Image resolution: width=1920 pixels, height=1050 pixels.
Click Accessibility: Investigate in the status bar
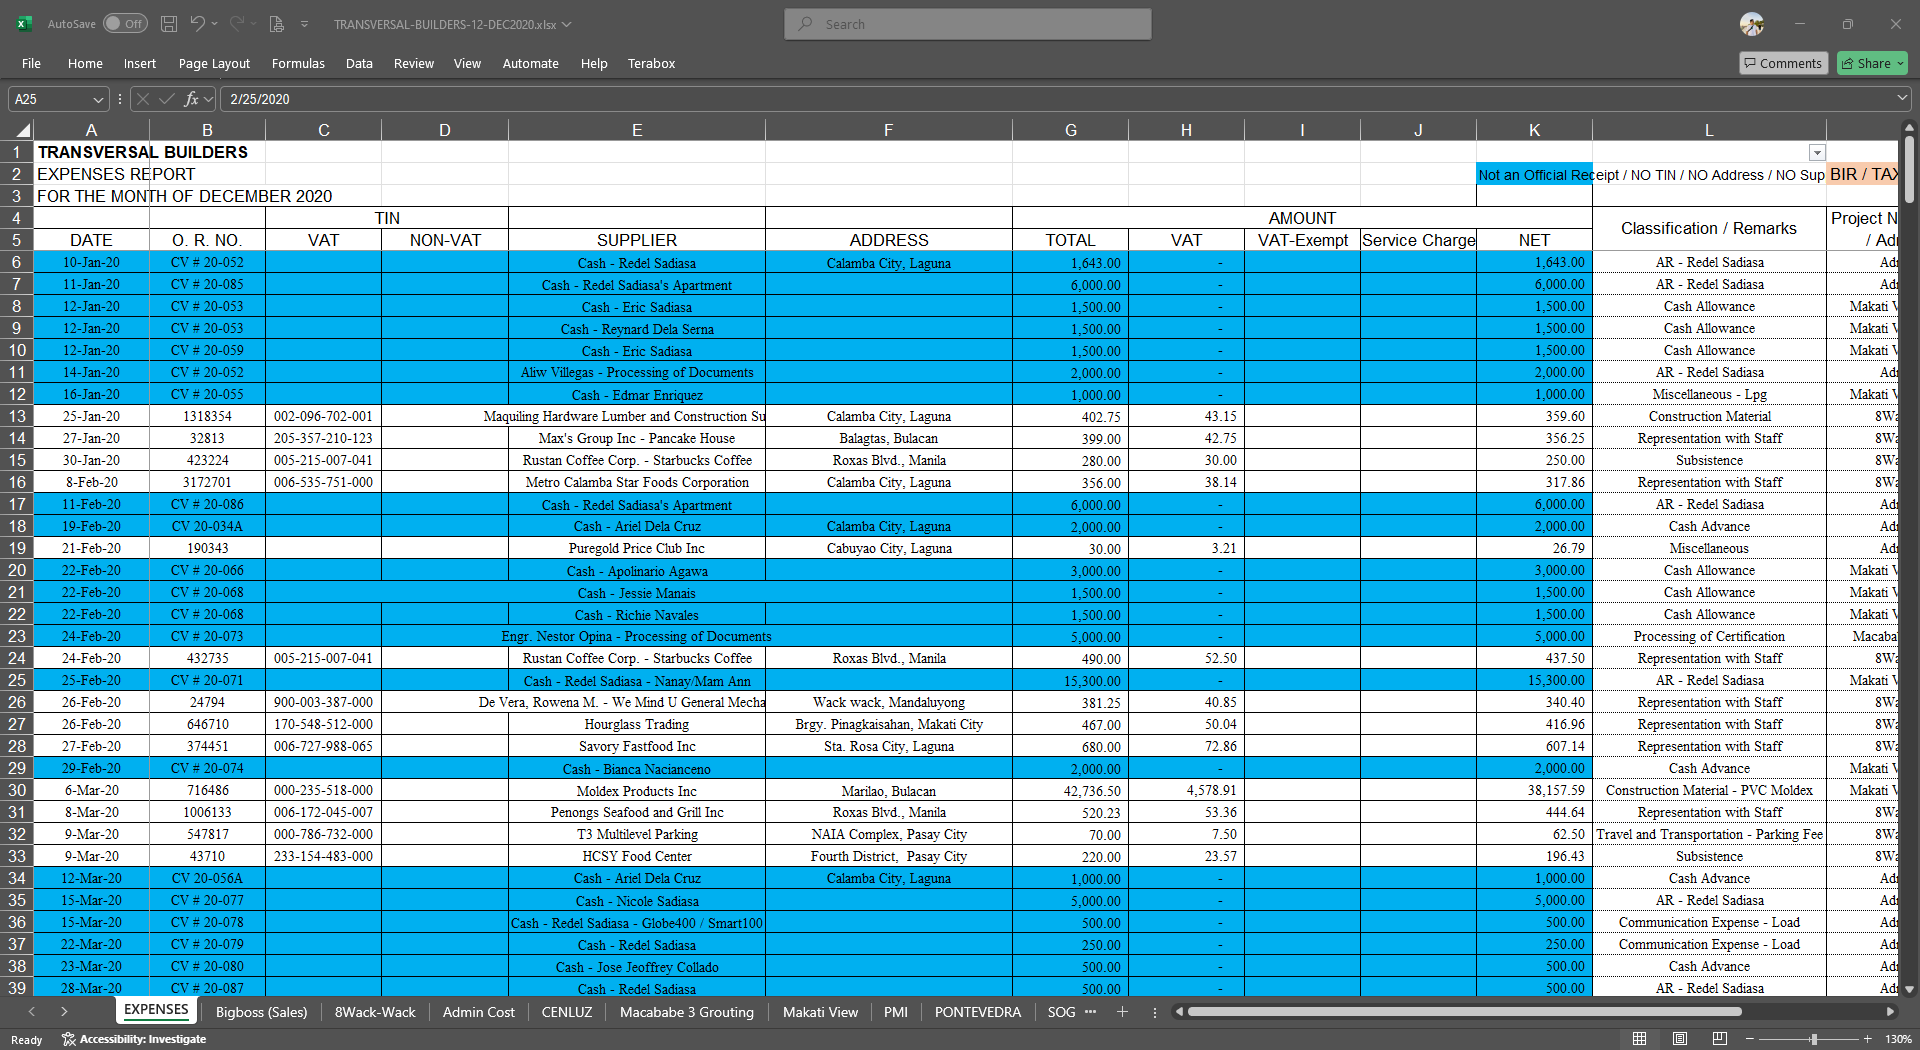[134, 1039]
